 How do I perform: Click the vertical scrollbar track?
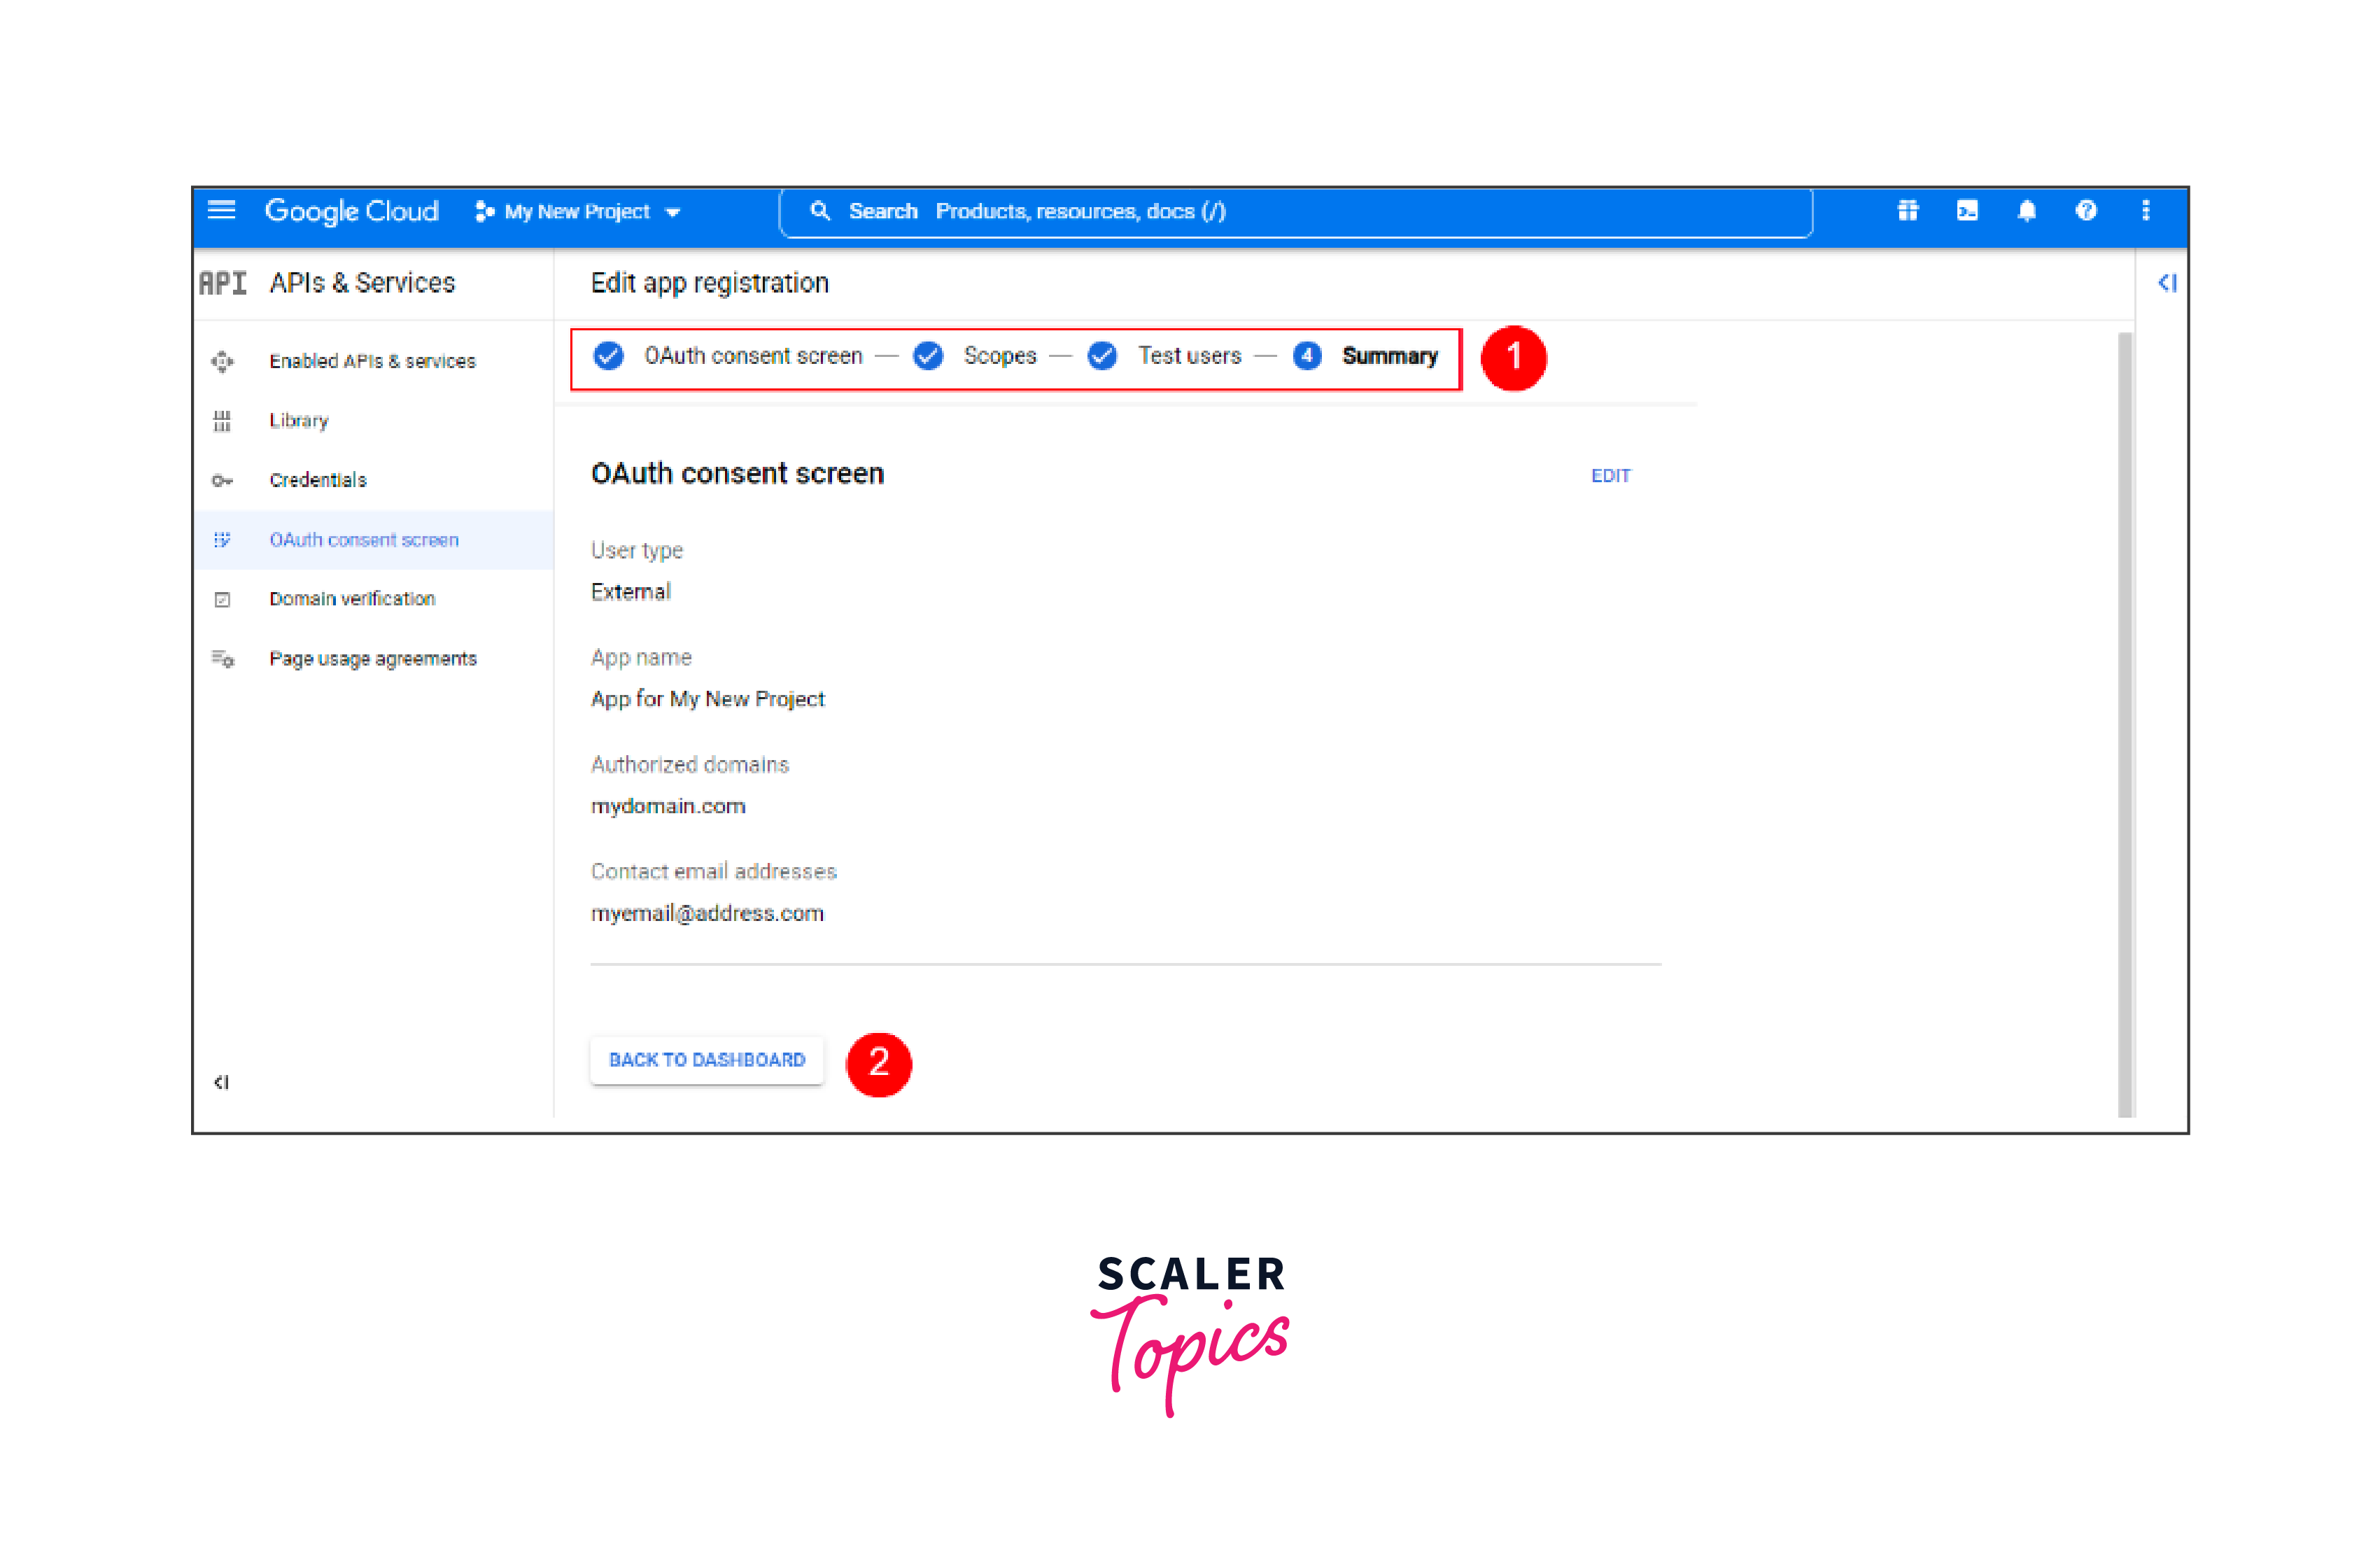pyautogui.click(x=2125, y=724)
